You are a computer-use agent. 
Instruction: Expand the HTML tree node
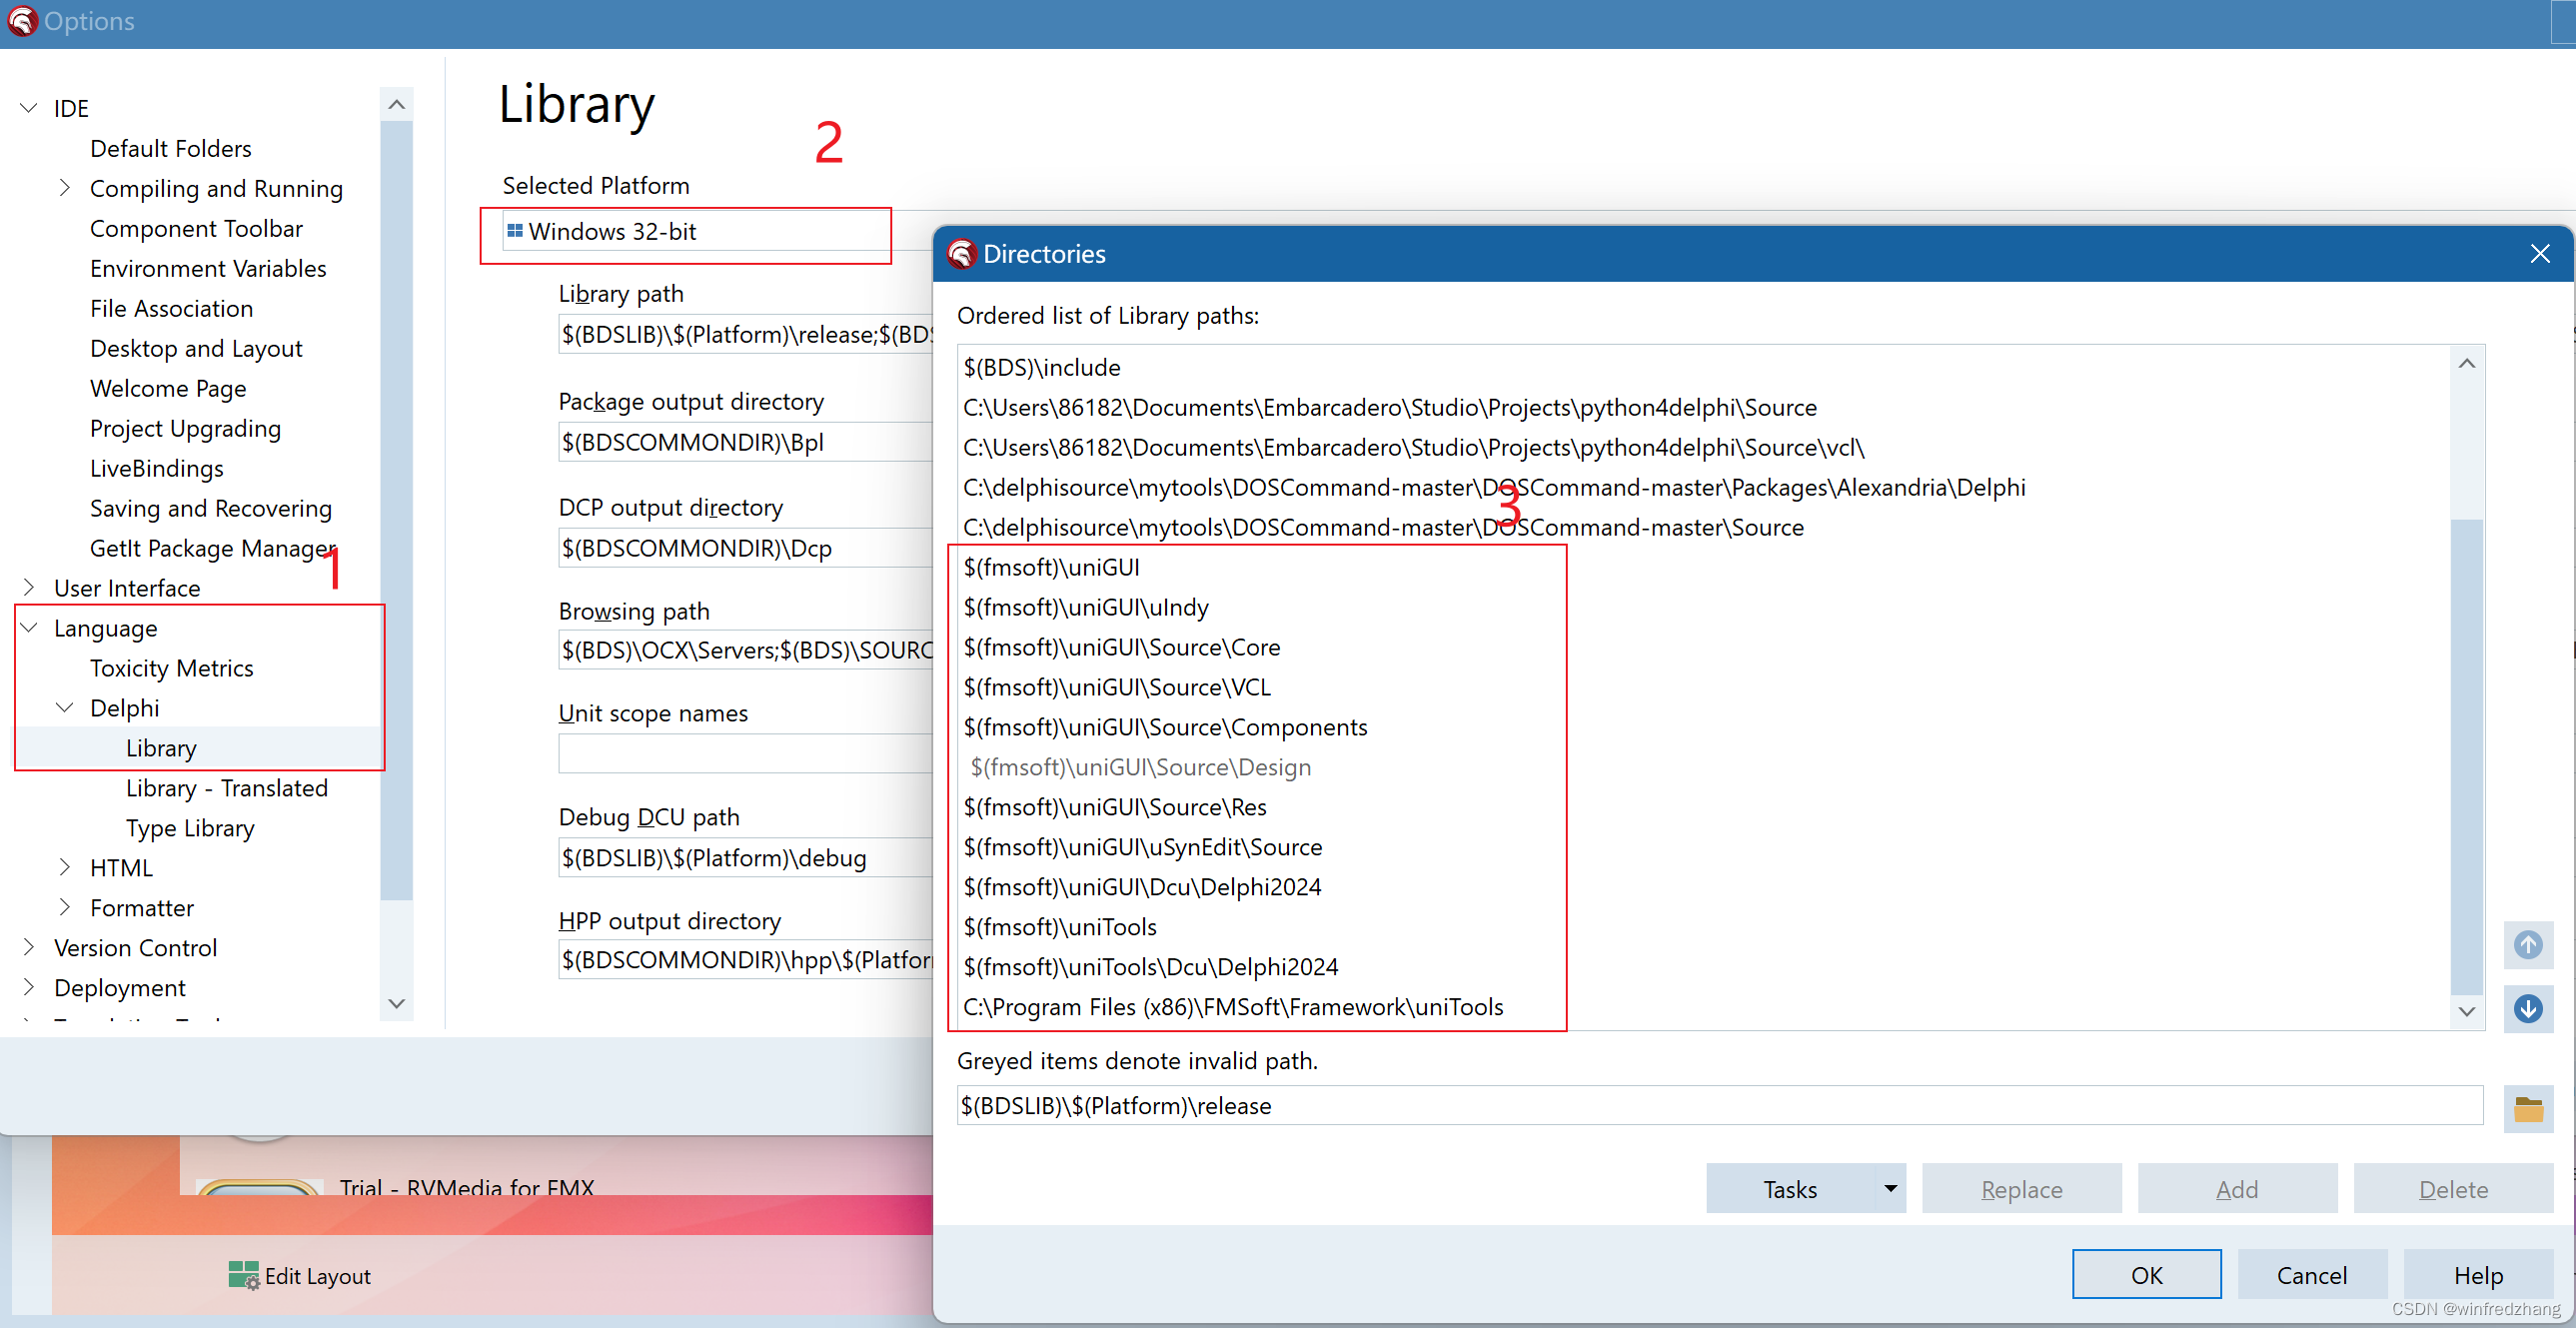click(65, 867)
